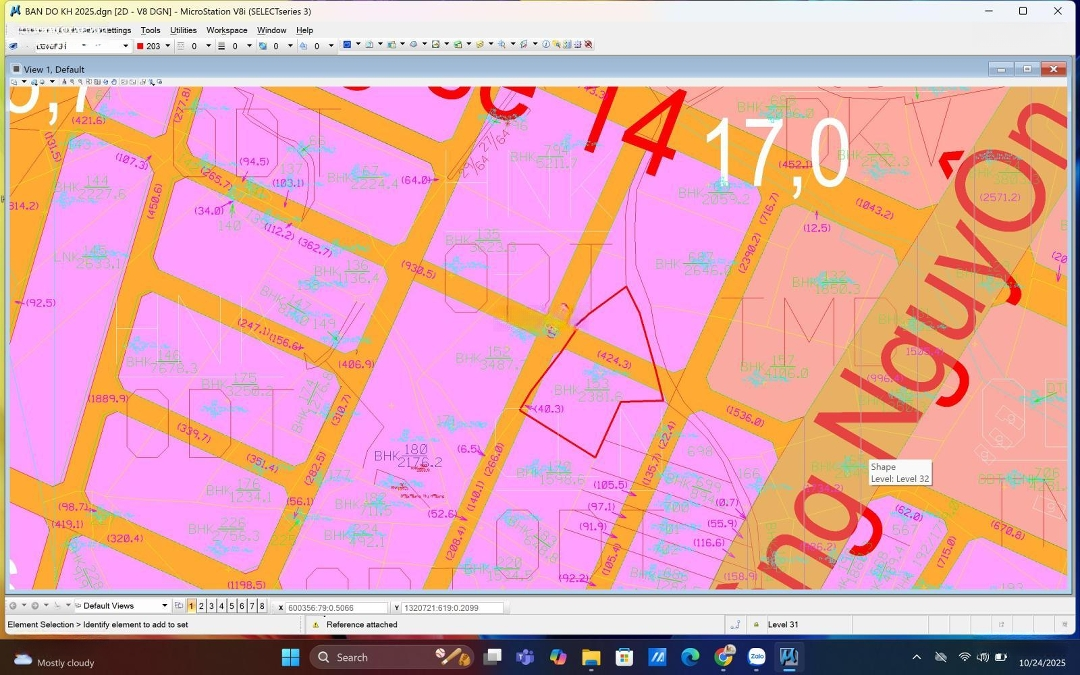Open the Workspace menu

[x=227, y=30]
